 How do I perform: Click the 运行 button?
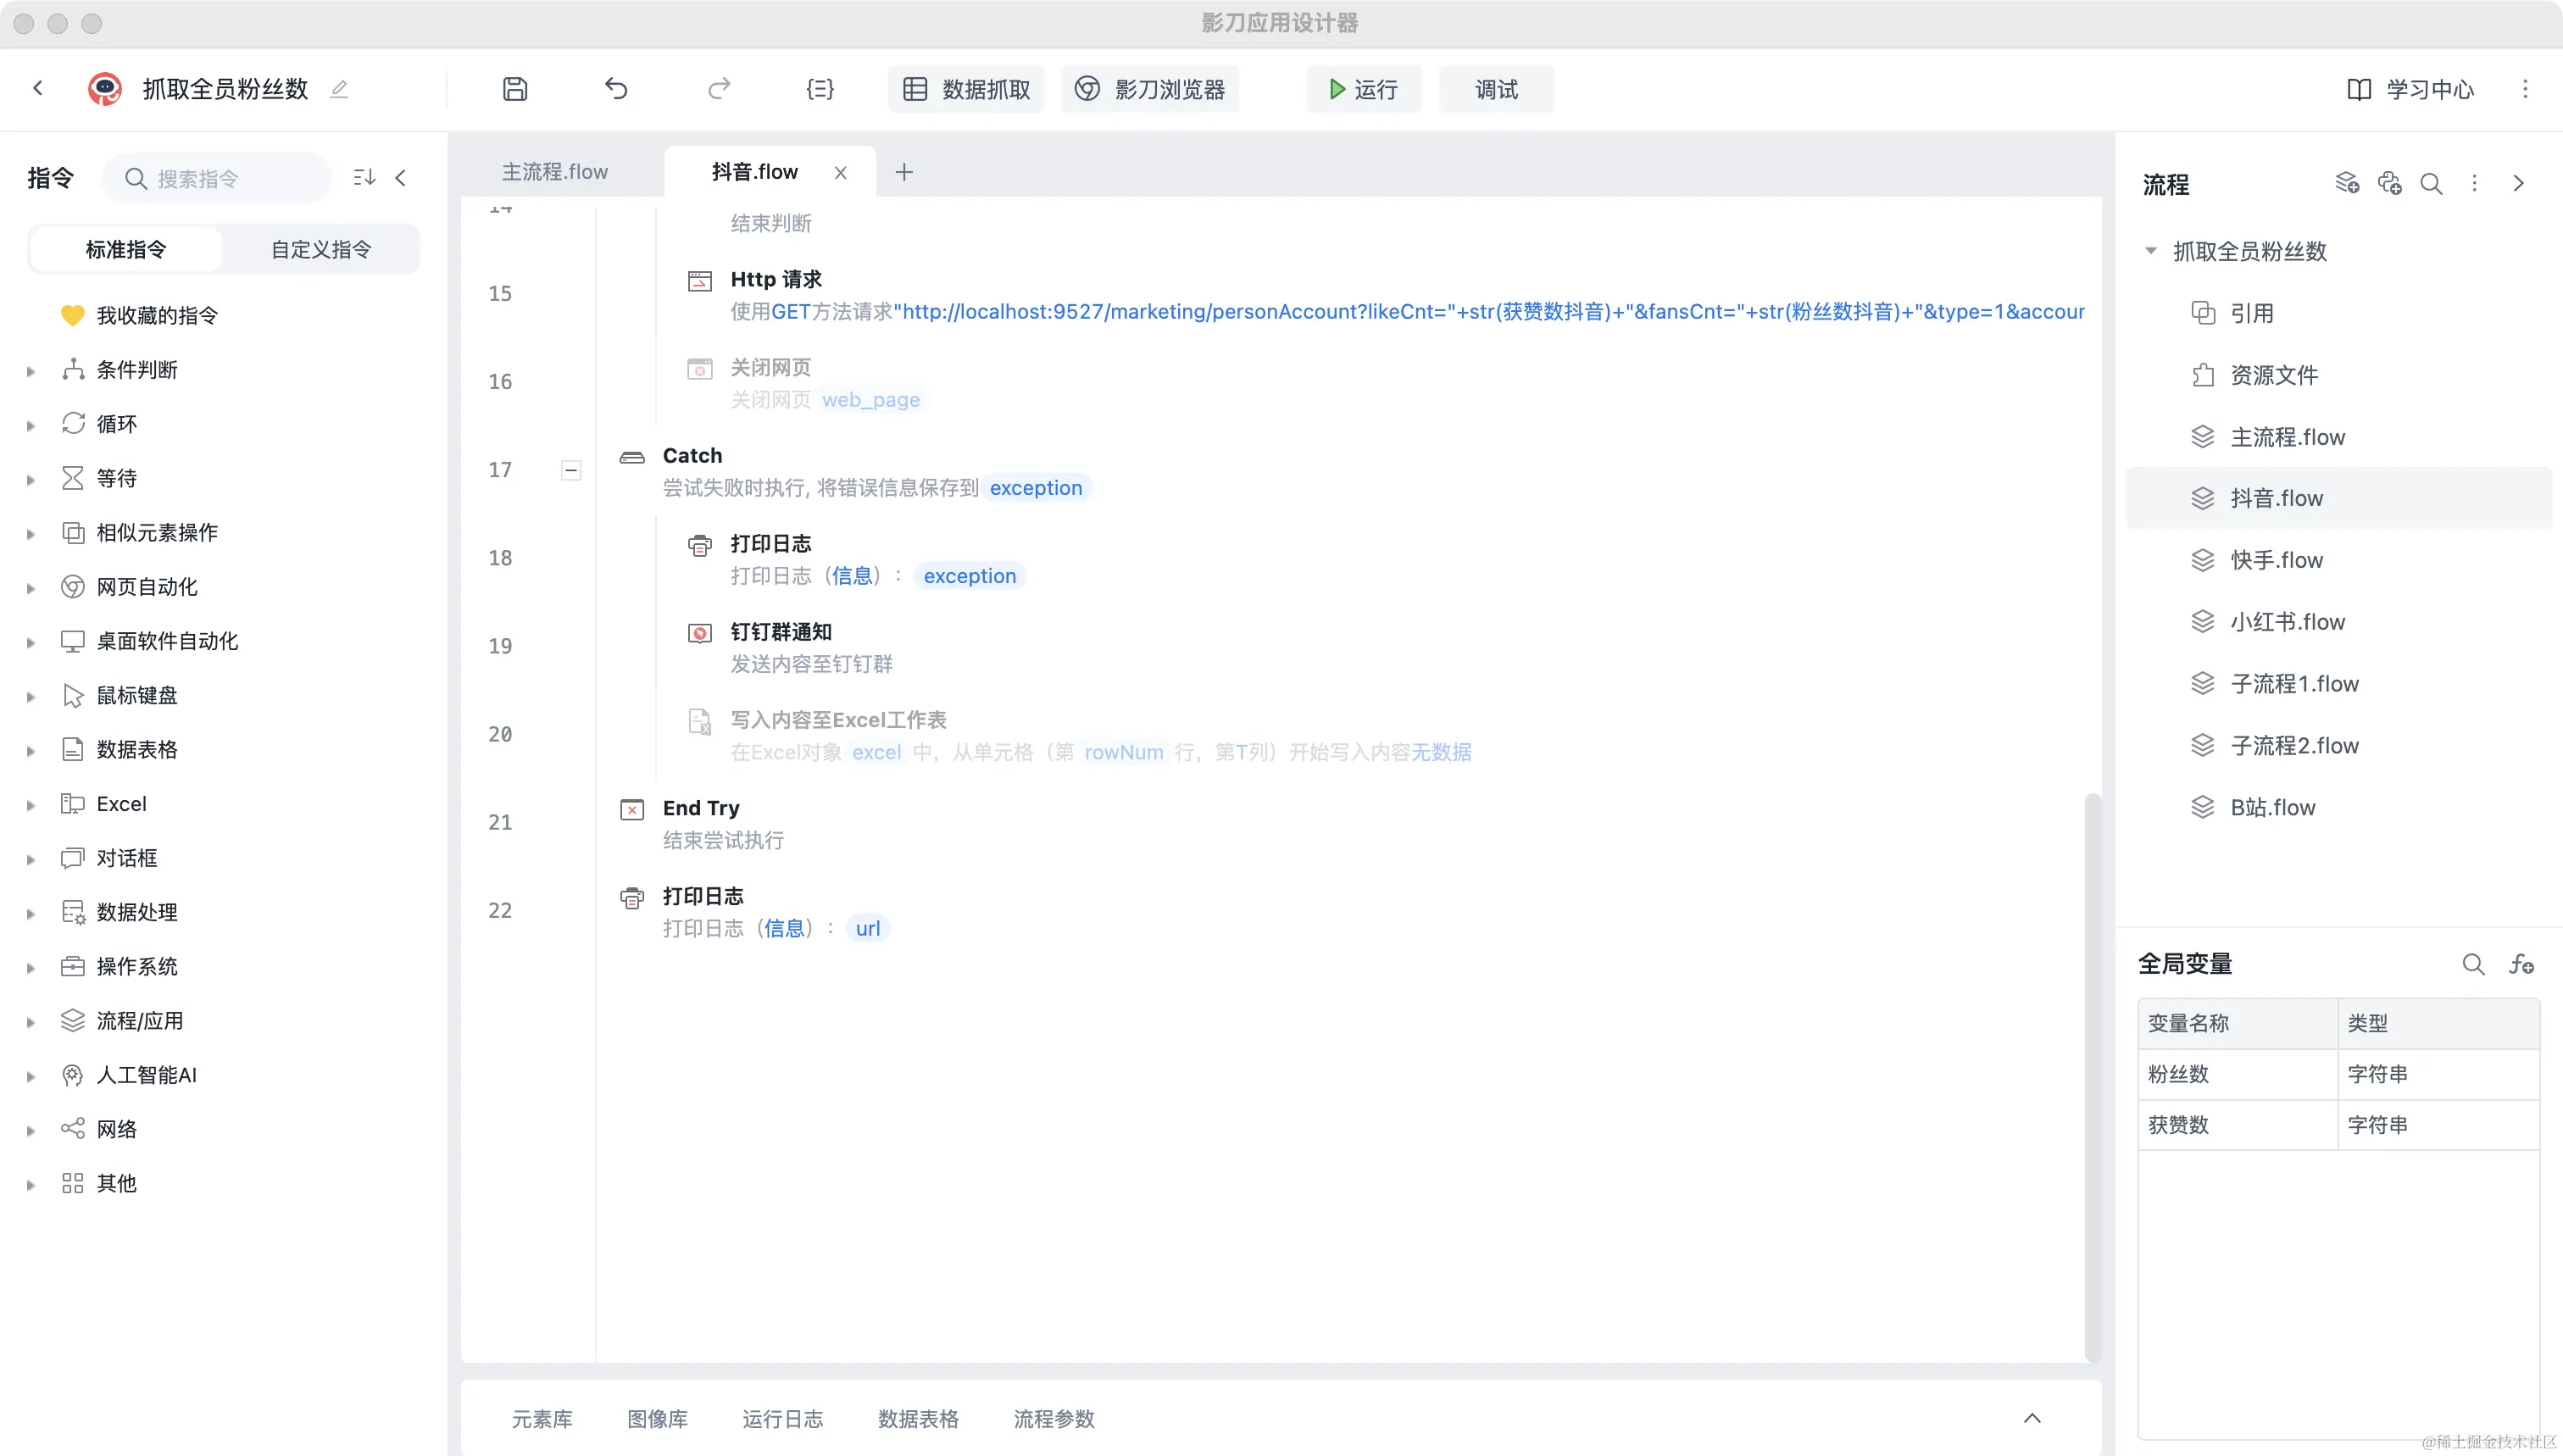tap(1363, 89)
